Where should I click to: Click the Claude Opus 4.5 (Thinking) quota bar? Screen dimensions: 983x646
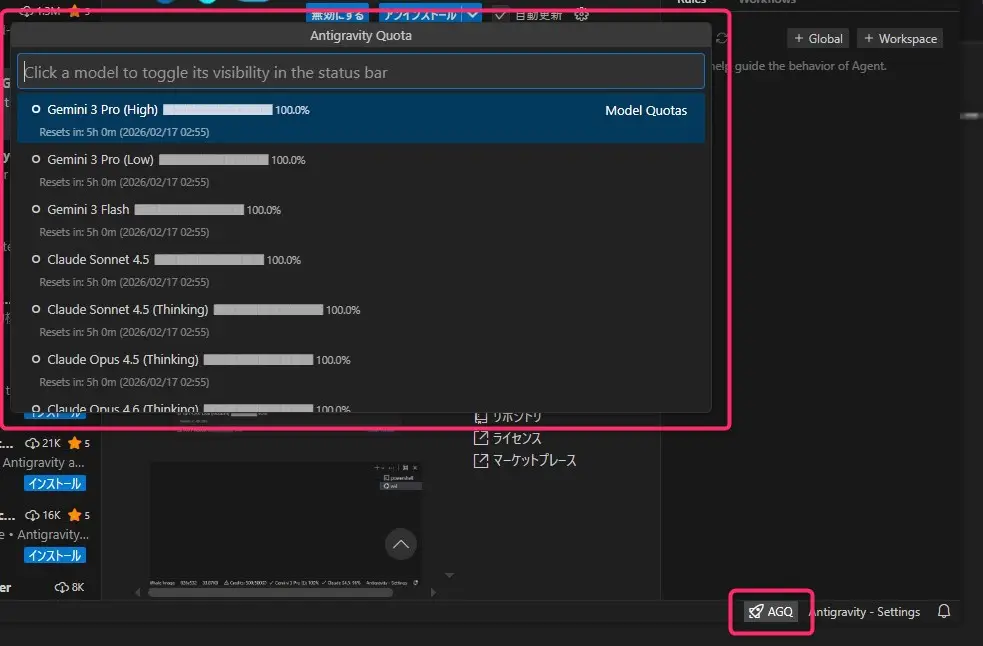[258, 359]
